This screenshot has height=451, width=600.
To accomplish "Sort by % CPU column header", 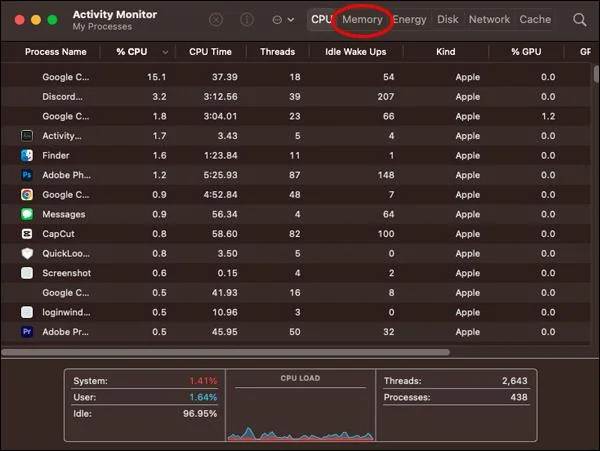I will tap(132, 52).
